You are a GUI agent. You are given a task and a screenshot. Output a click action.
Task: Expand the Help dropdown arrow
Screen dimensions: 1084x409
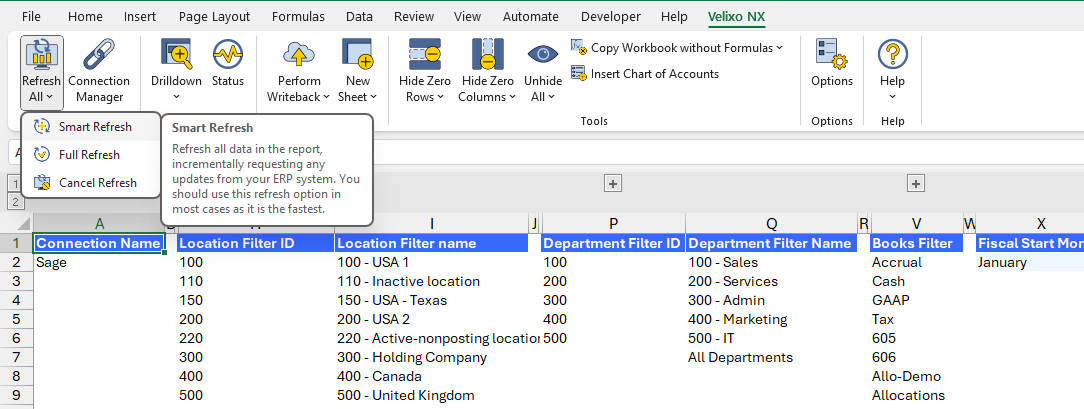(893, 97)
